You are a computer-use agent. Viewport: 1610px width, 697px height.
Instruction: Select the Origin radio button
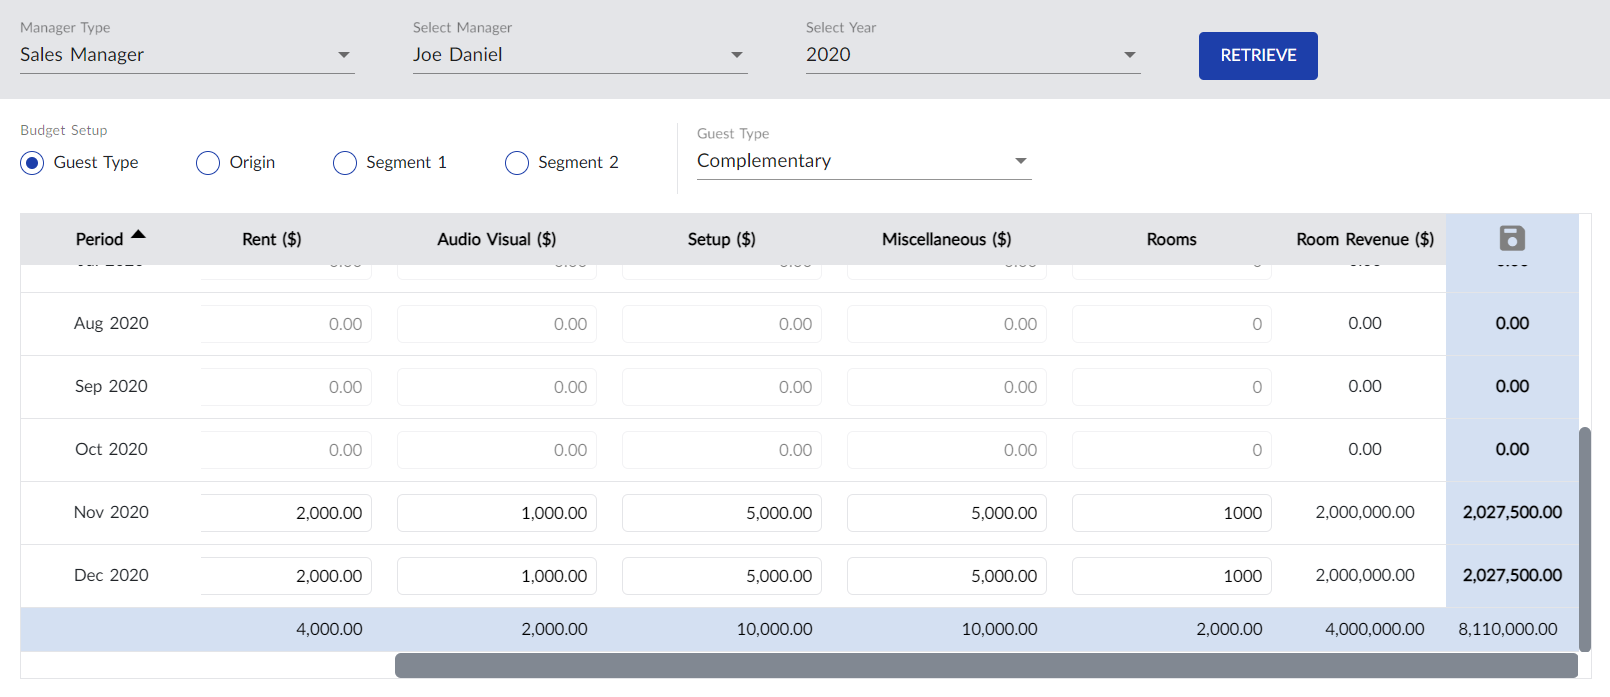coord(208,163)
